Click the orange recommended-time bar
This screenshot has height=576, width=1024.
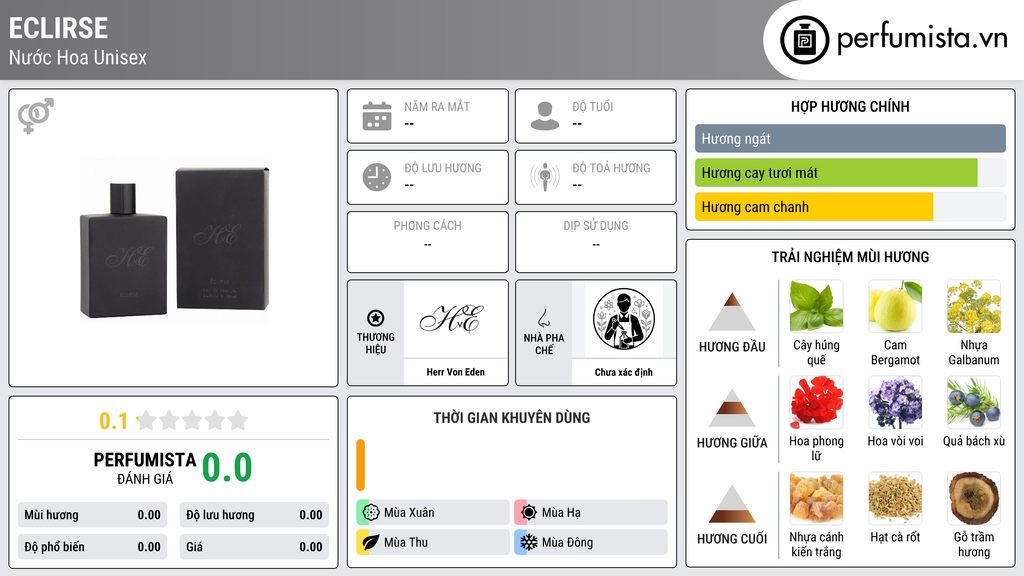pos(360,465)
